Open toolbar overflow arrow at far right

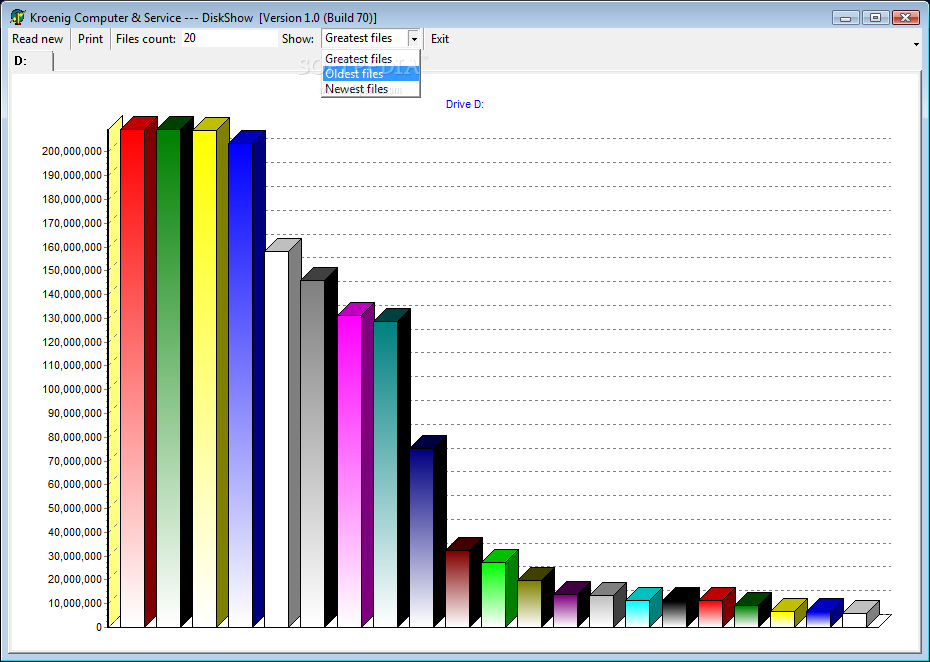tap(916, 44)
